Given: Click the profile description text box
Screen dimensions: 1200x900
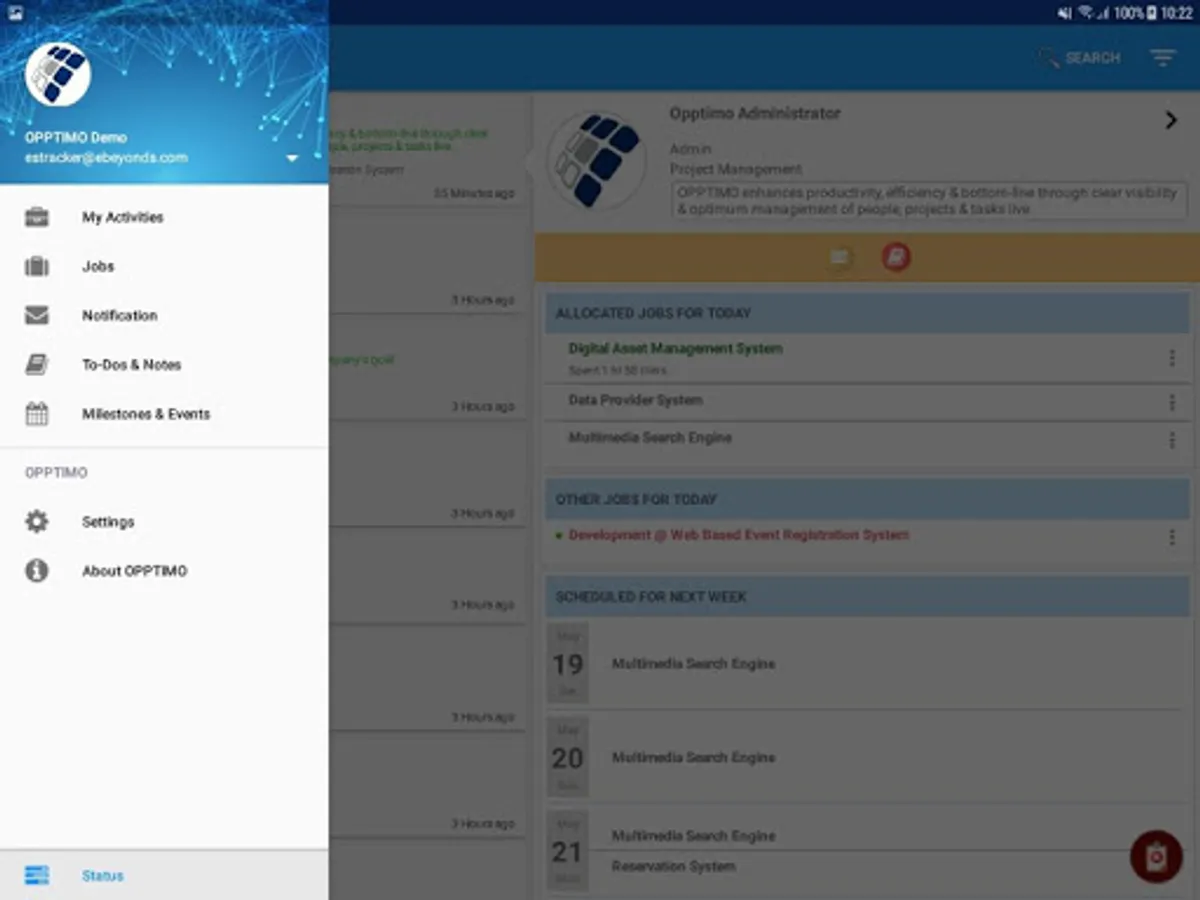Looking at the screenshot, I should coord(930,200).
